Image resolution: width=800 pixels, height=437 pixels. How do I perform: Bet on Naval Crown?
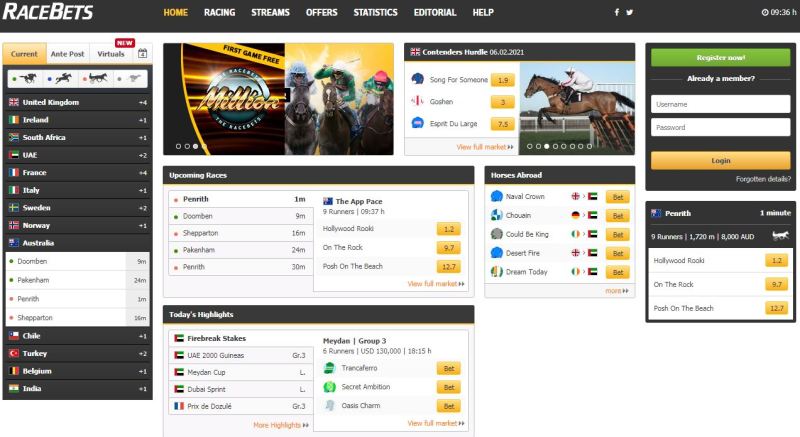coord(617,197)
